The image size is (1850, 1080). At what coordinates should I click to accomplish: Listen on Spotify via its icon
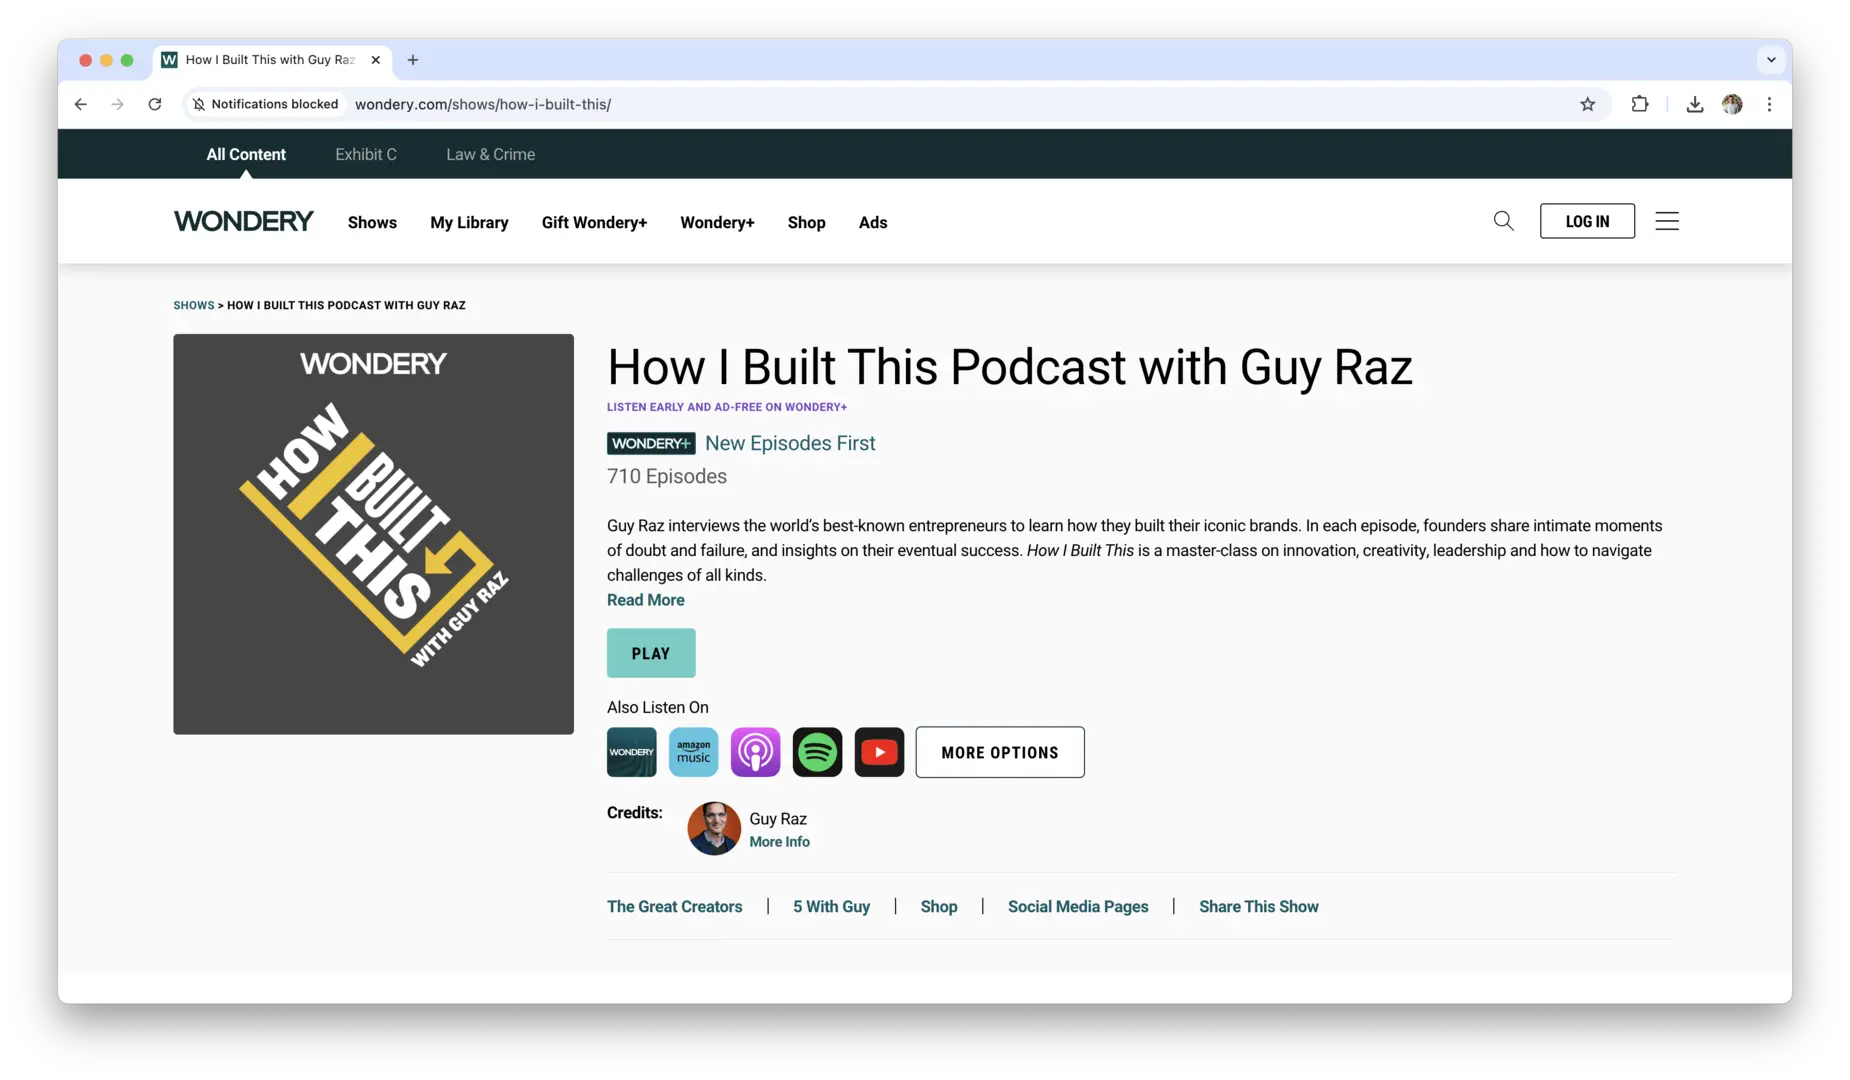coord(817,751)
